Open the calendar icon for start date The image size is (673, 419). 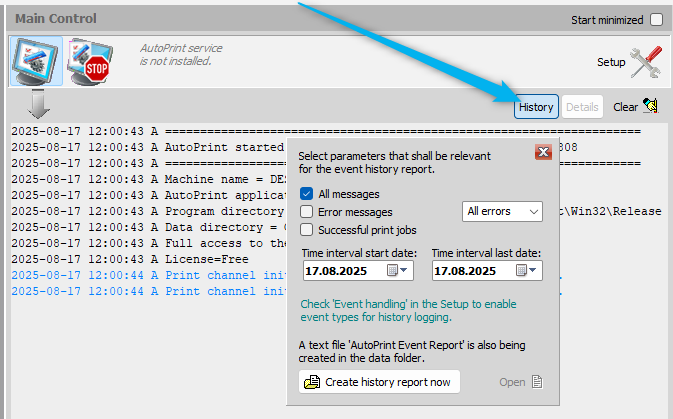click(392, 270)
